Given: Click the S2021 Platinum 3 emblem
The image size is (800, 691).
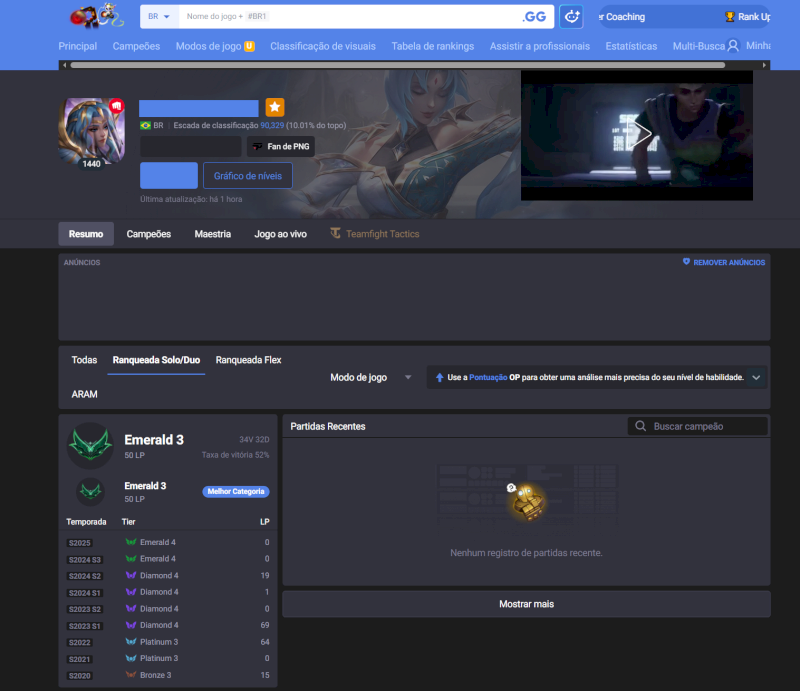Looking at the screenshot, I should pos(131,658).
